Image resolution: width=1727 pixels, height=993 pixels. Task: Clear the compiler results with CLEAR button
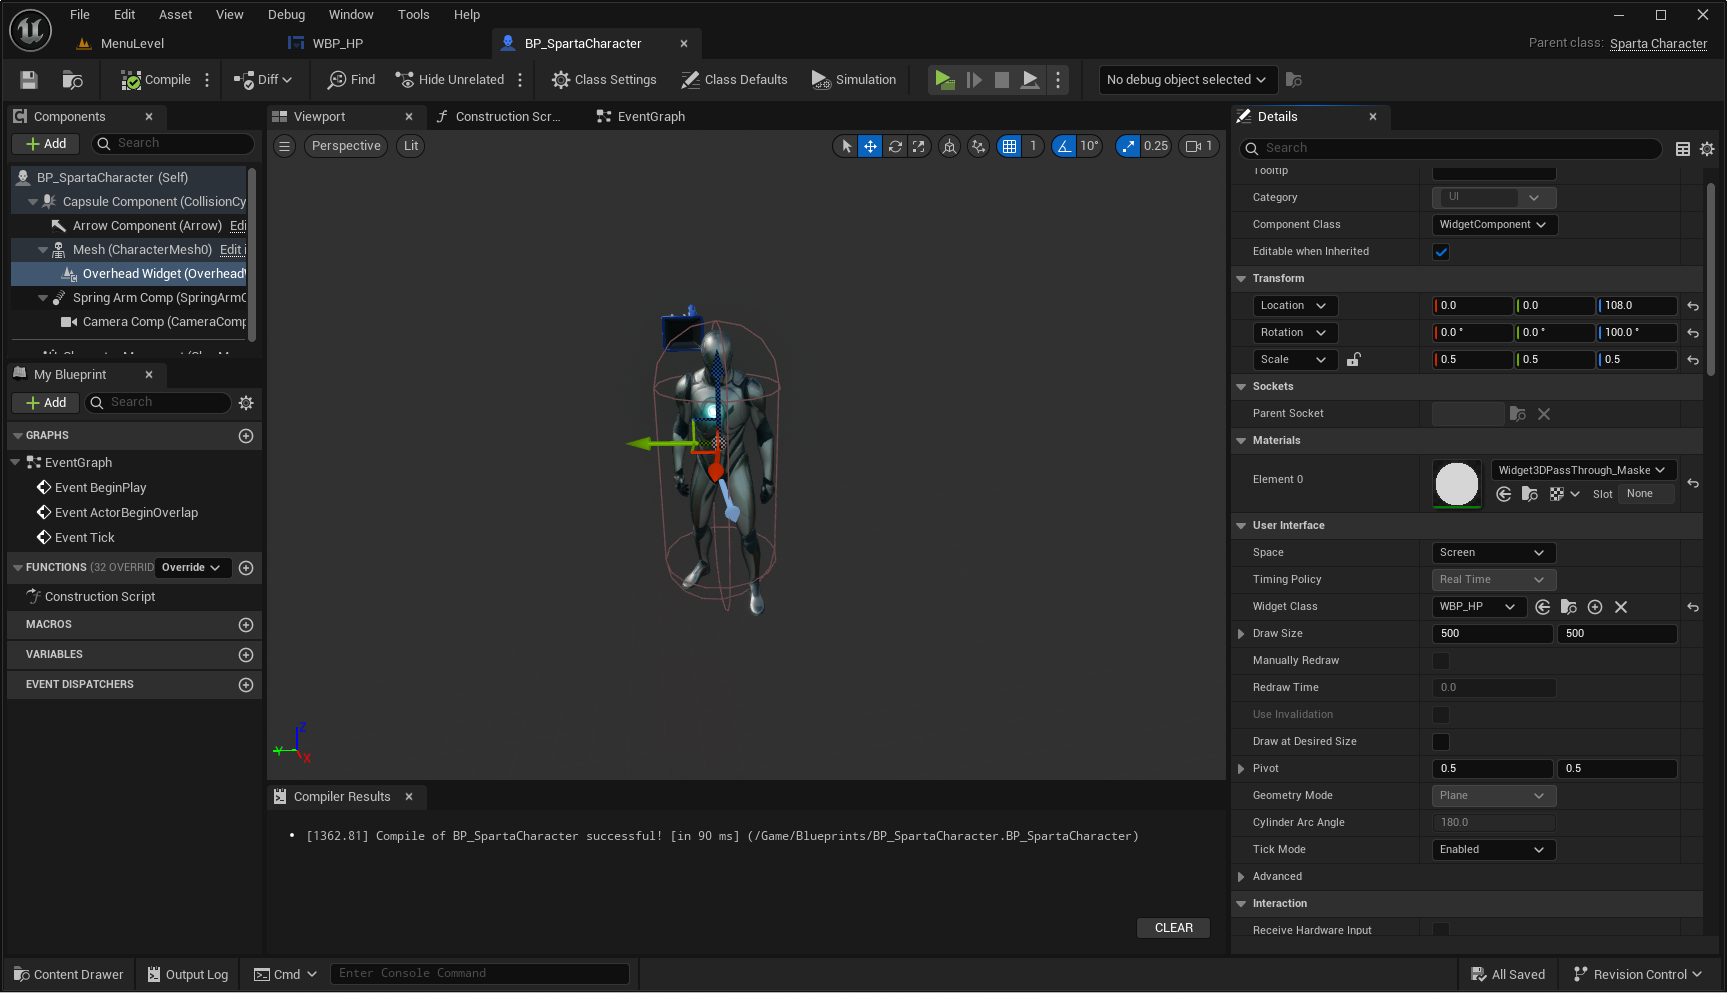[x=1173, y=928]
